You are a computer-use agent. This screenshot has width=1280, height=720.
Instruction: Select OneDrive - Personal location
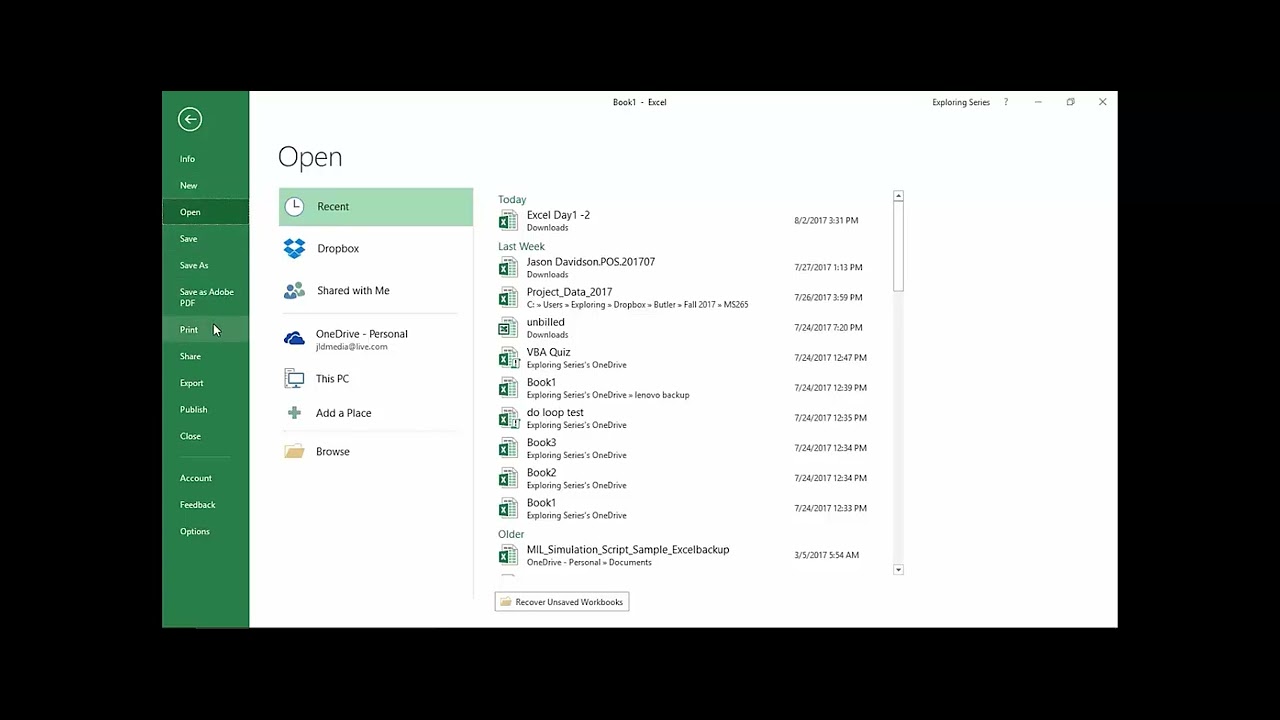click(x=376, y=339)
